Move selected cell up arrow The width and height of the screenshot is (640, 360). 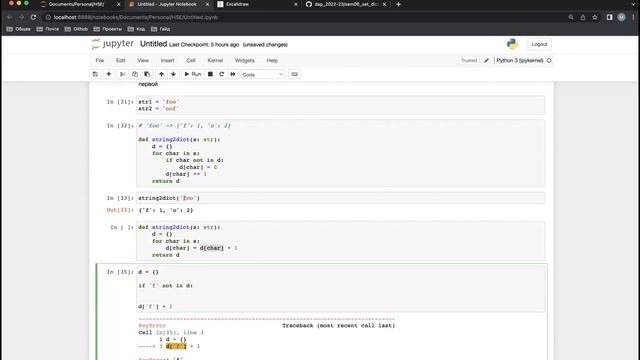tap(161, 74)
